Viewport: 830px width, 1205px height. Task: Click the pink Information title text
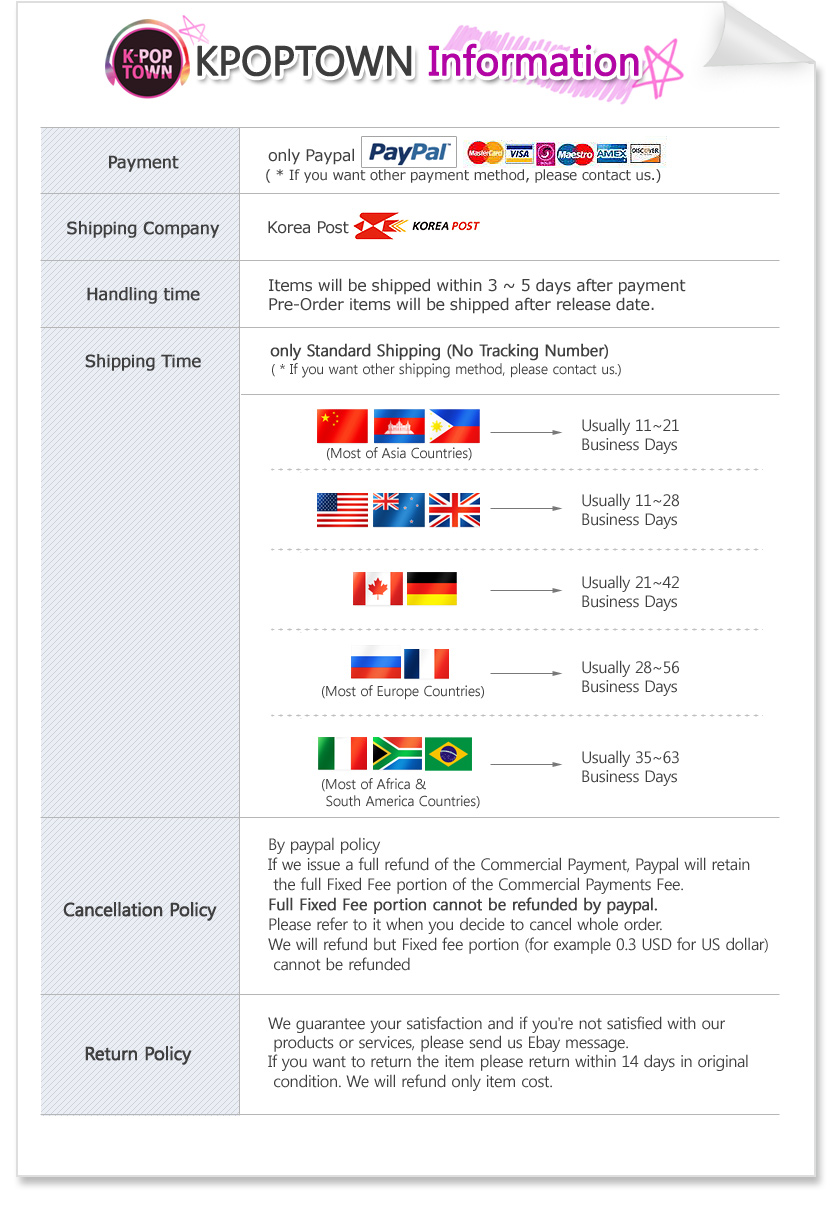[x=534, y=63]
